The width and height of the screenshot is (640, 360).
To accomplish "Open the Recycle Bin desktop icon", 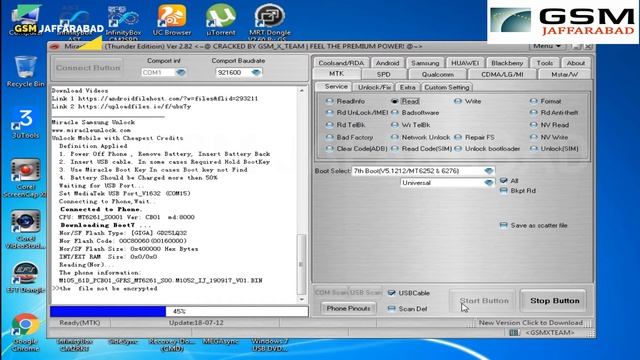I will pos(25,71).
